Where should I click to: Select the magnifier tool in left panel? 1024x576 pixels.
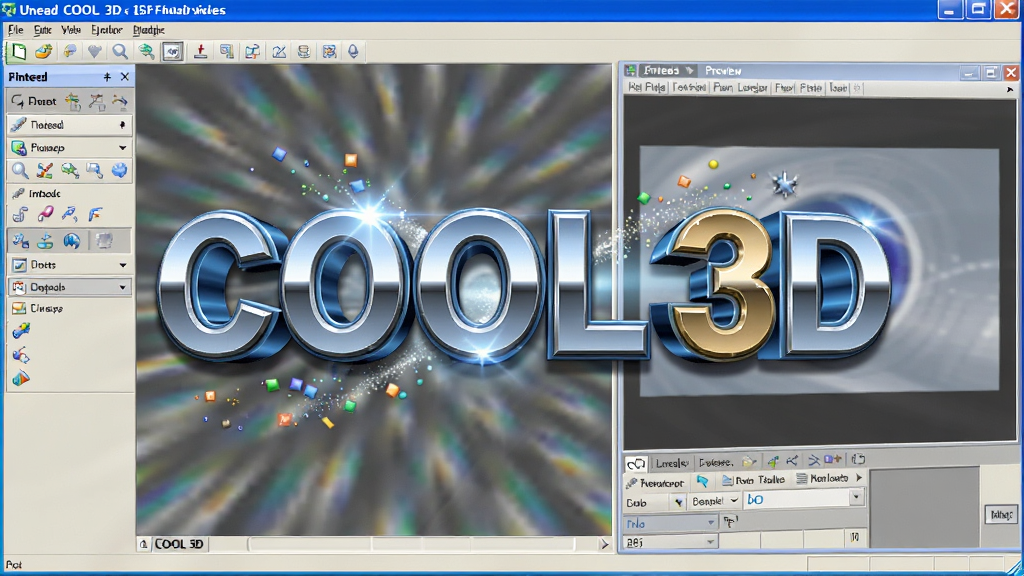point(20,171)
